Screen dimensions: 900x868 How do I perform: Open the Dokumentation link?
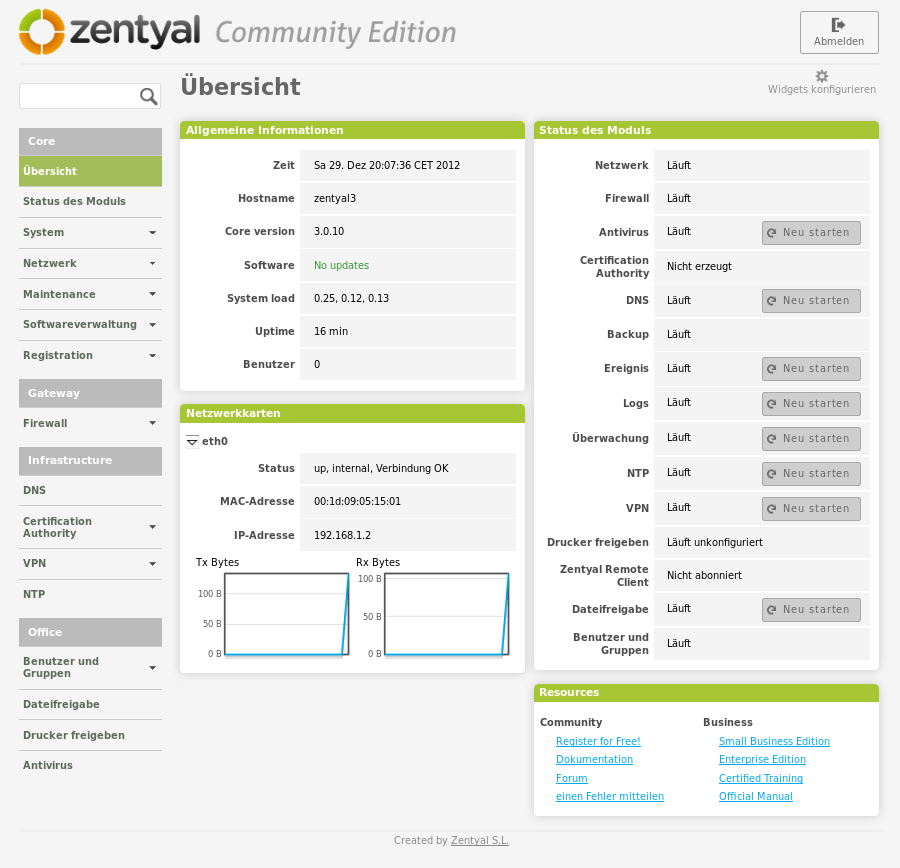[x=594, y=759]
